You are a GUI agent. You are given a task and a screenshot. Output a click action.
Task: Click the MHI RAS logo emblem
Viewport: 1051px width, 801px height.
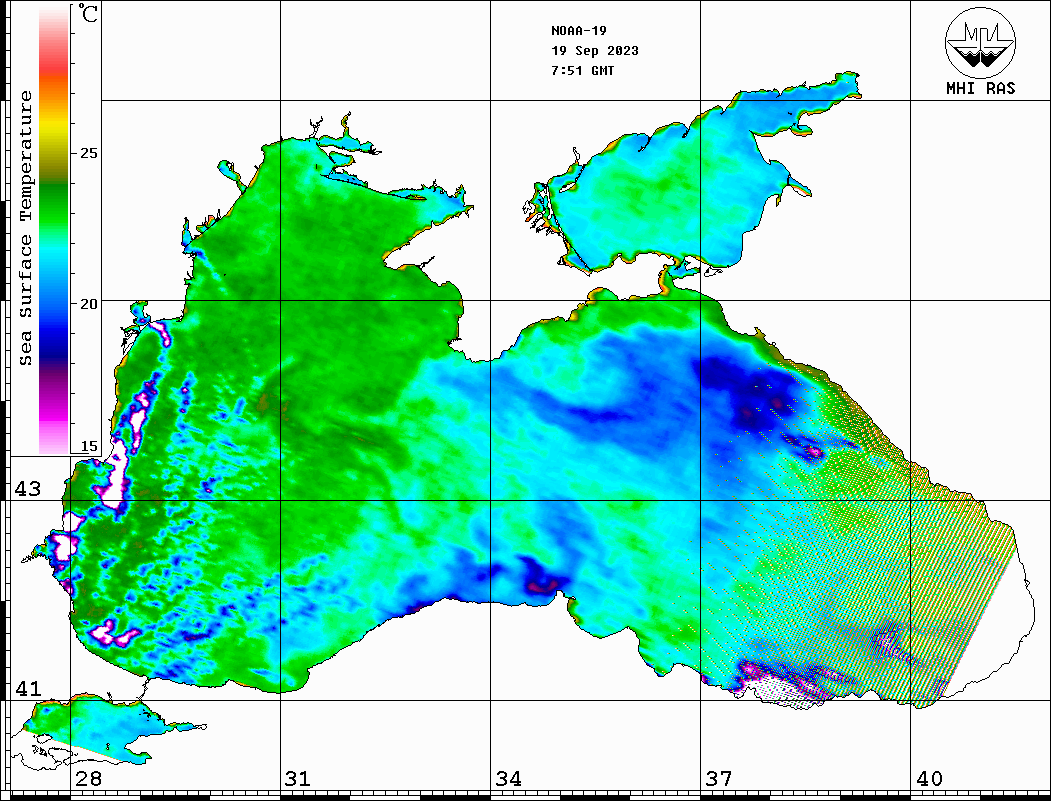980,42
